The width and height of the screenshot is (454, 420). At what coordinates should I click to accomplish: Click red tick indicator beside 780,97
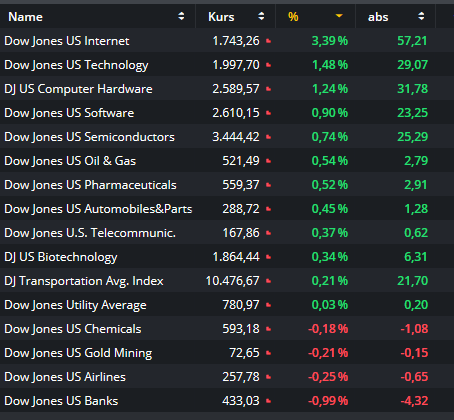click(268, 305)
